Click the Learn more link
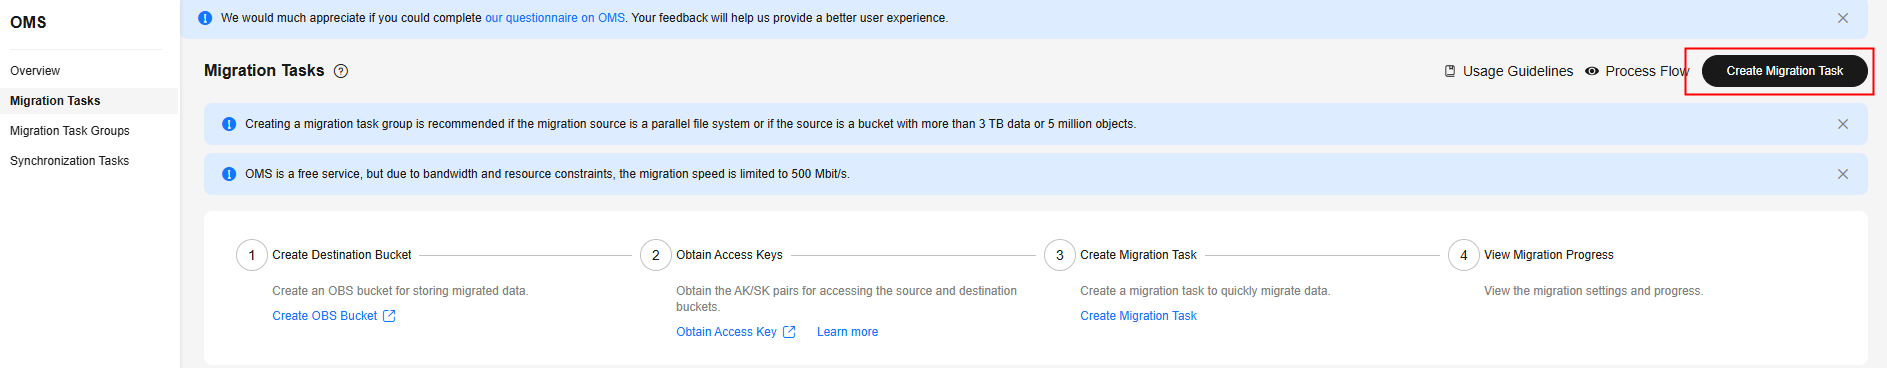 pyautogui.click(x=847, y=332)
